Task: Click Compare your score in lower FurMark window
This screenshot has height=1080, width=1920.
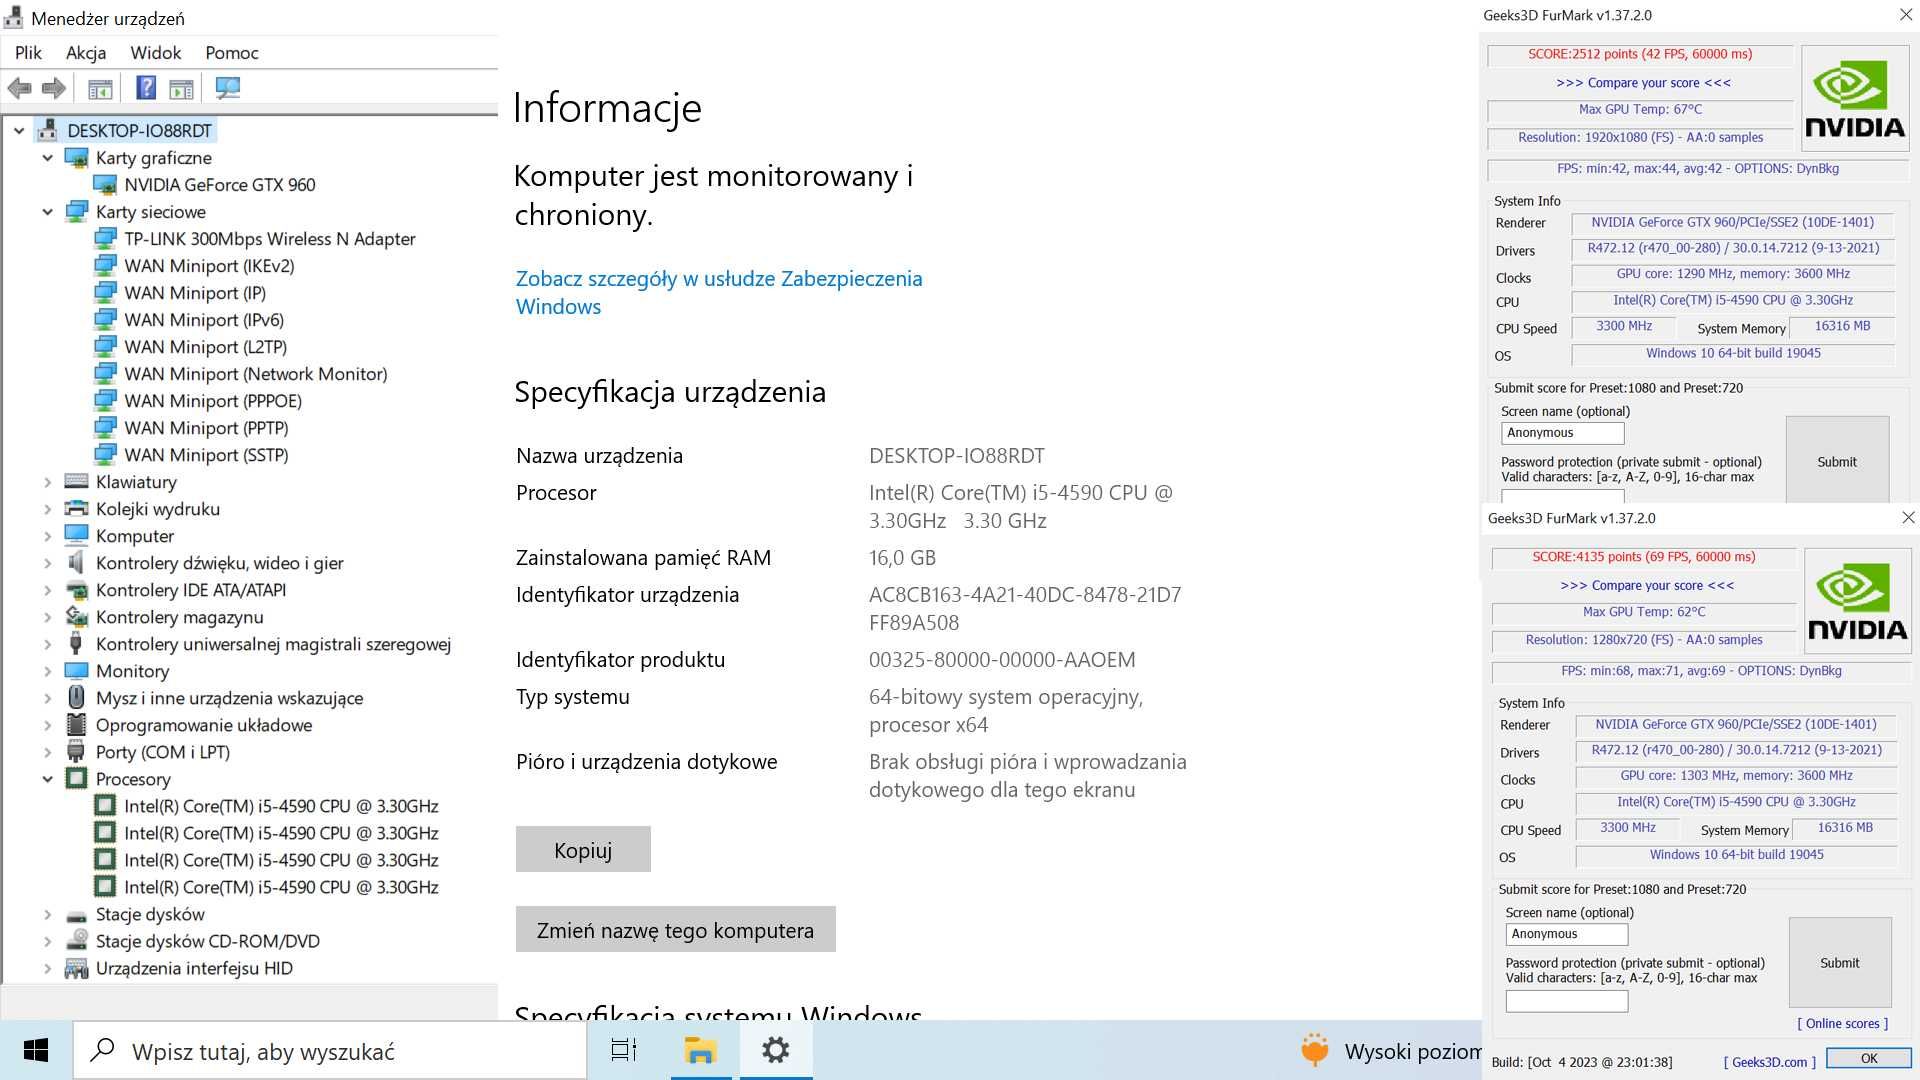Action: pyautogui.click(x=1647, y=585)
